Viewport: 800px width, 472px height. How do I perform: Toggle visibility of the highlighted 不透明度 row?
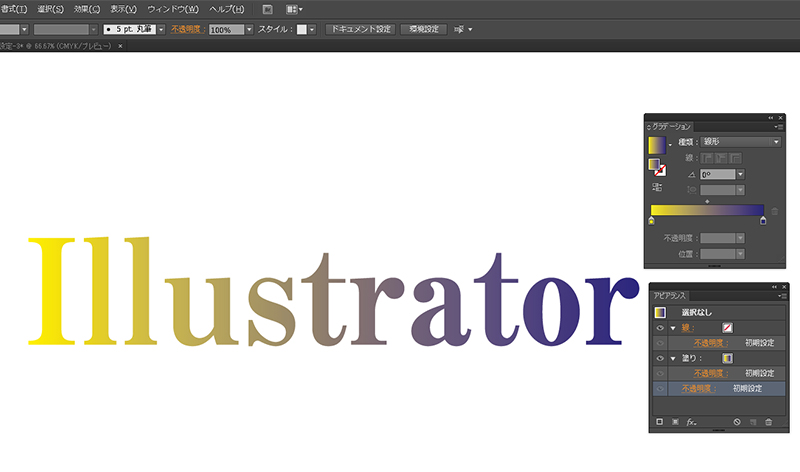(x=660, y=389)
